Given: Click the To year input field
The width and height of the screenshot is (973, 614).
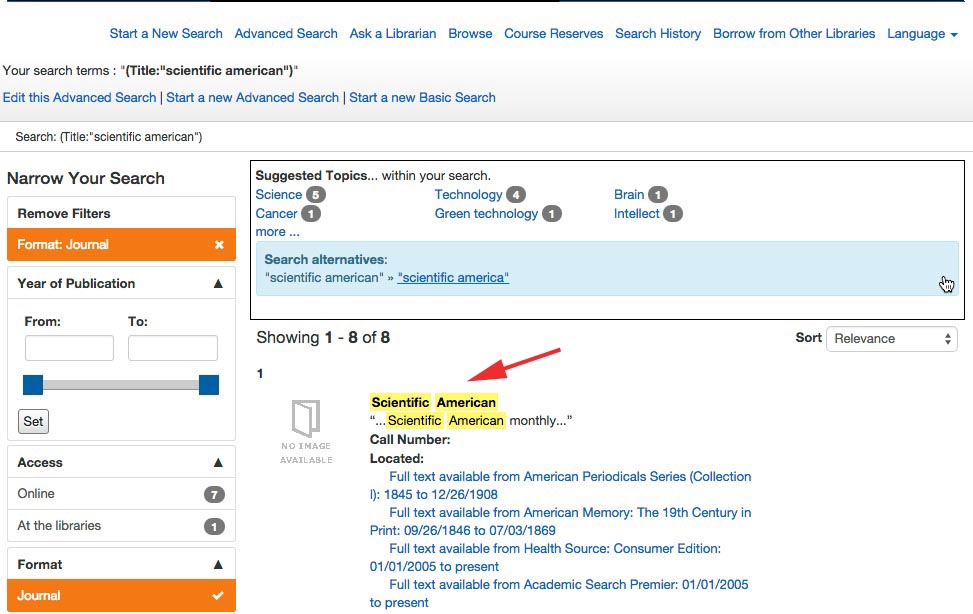Looking at the screenshot, I should 173,348.
